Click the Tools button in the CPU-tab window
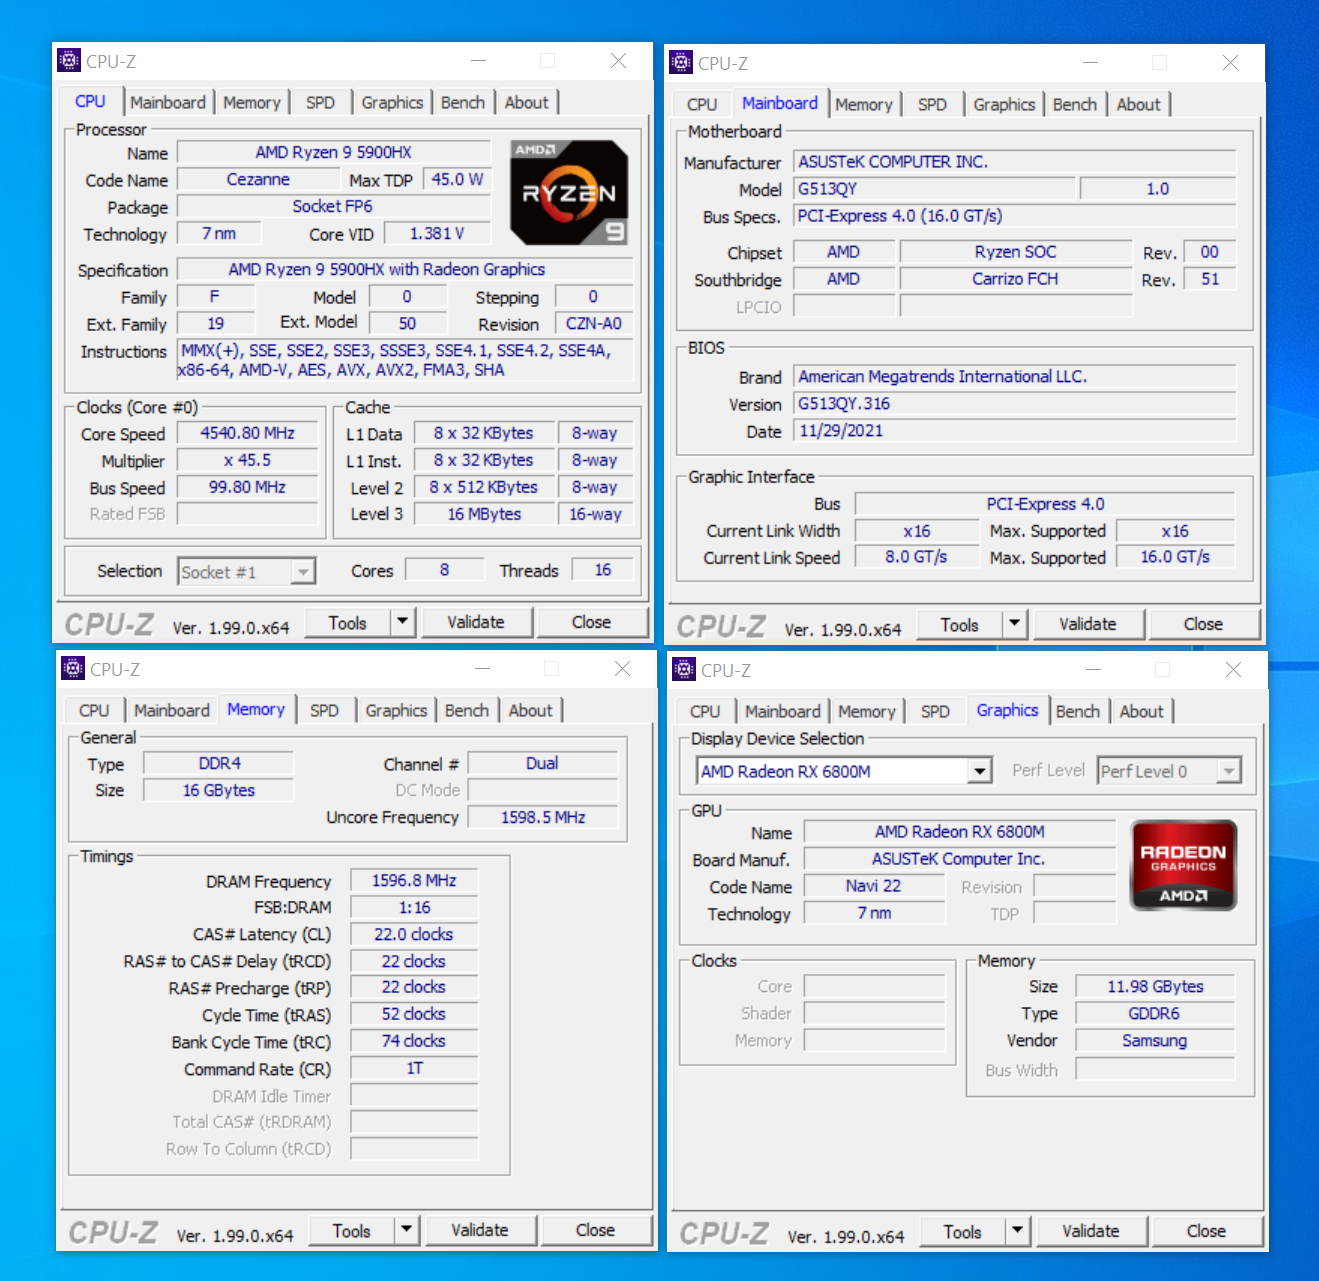 tap(347, 623)
